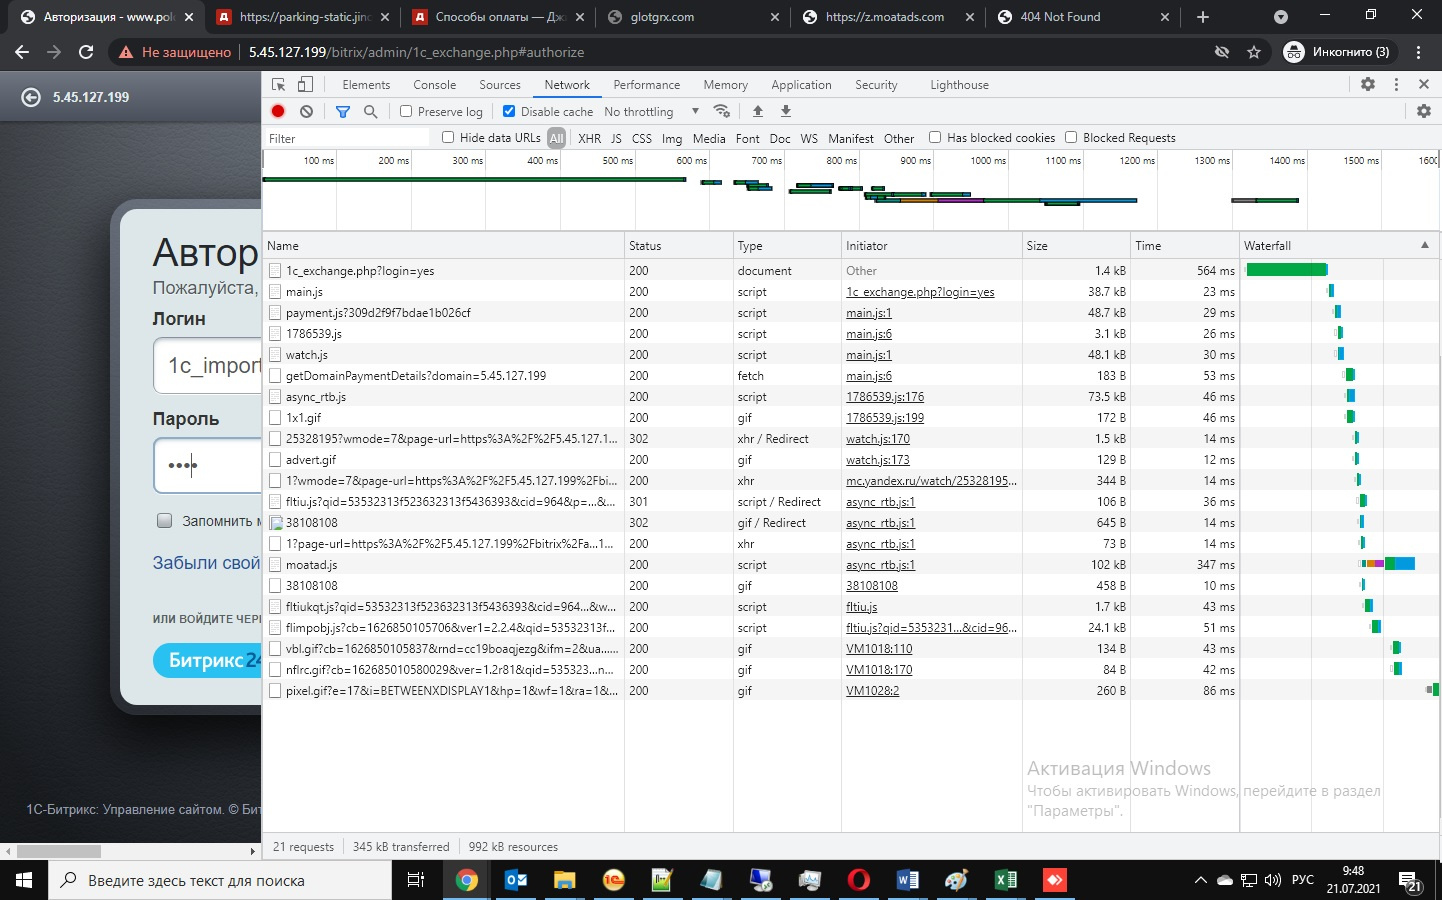Clear the network log

306,112
